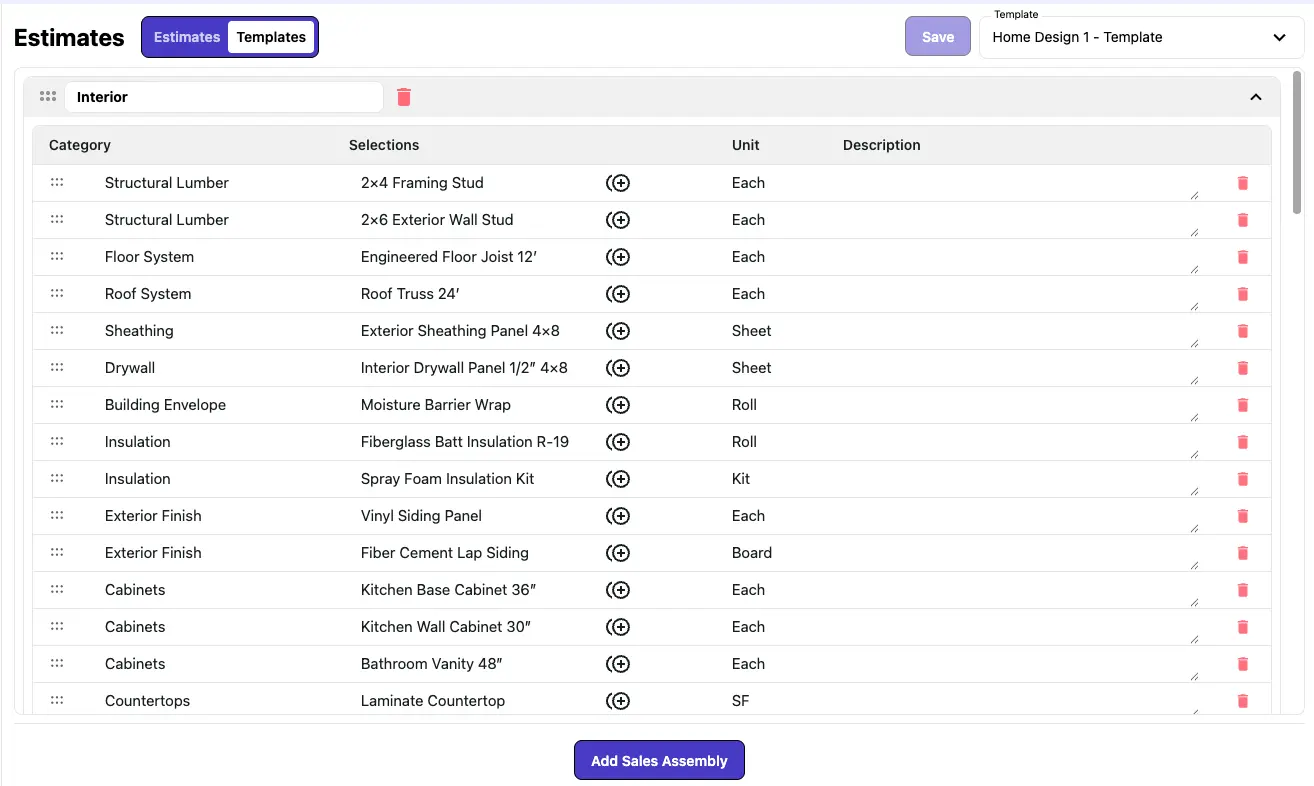Delete the Kitchen Base Cabinet 36″ row
This screenshot has width=1314, height=786.
pos(1243,590)
